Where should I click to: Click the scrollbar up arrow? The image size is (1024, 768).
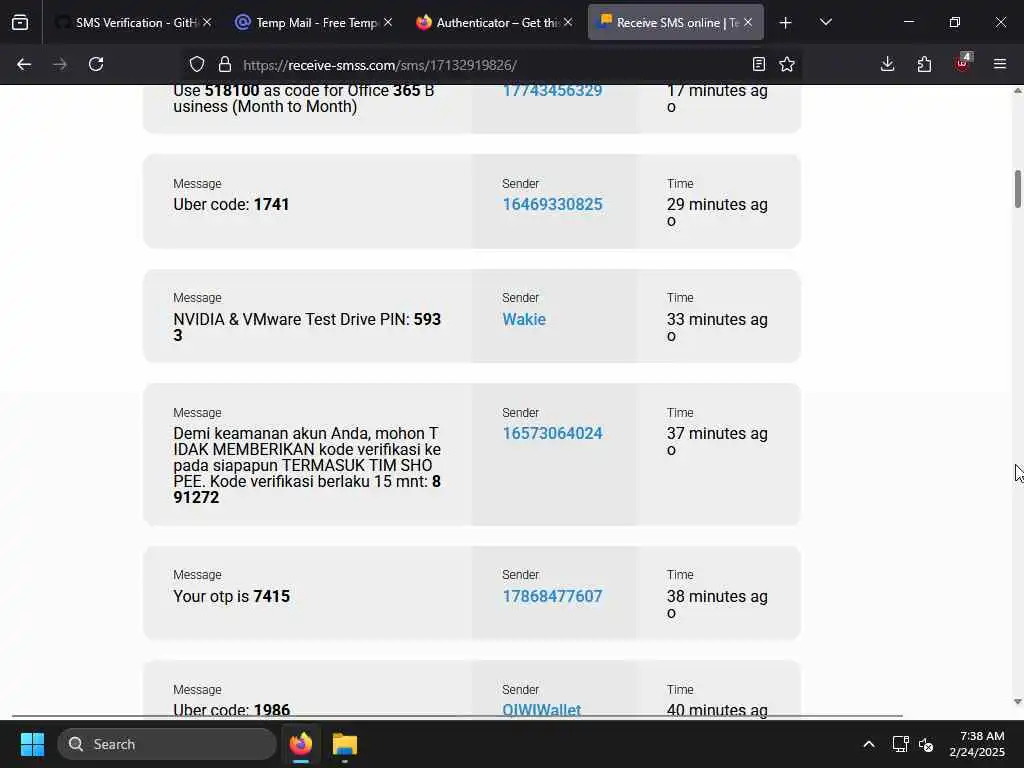click(x=1017, y=91)
